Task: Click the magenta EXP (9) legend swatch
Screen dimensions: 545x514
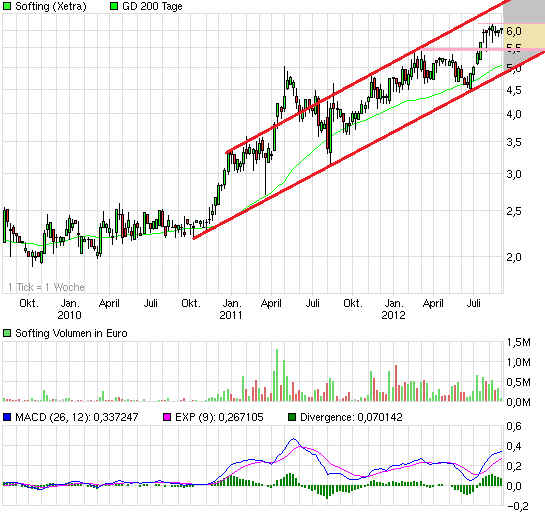Action: [167, 417]
